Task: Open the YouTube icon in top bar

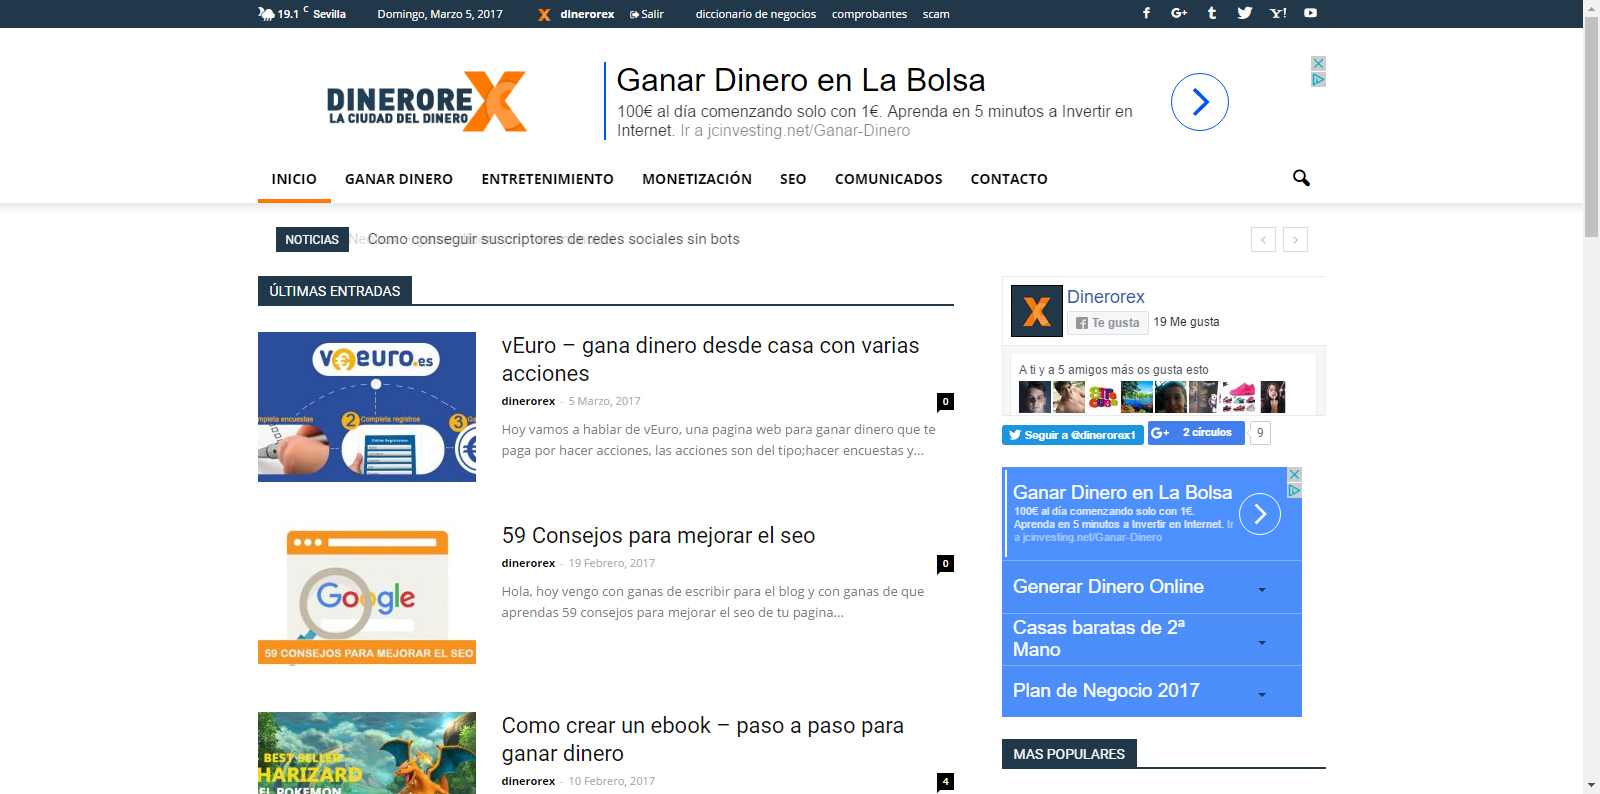Action: [x=1310, y=13]
